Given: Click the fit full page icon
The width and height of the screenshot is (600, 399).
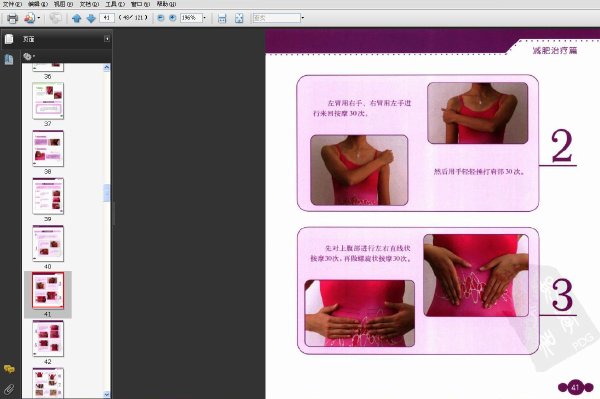Looking at the screenshot, I should (239, 18).
